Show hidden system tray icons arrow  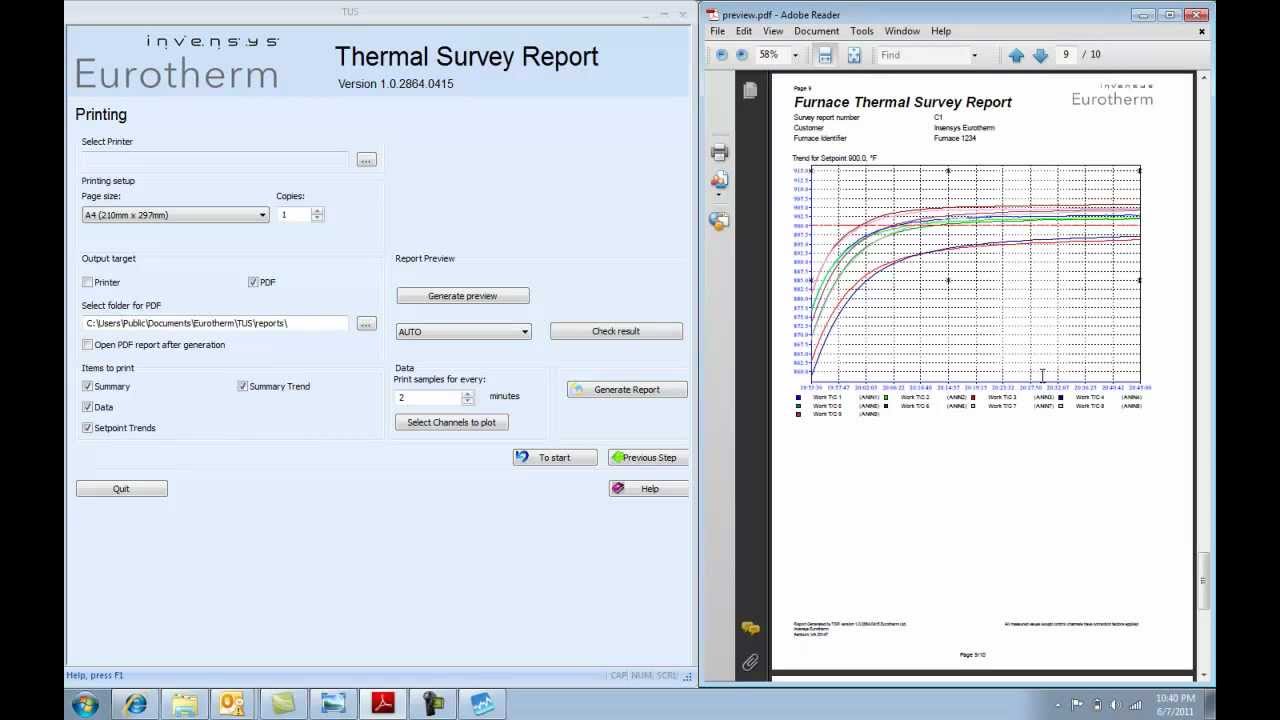click(1058, 706)
